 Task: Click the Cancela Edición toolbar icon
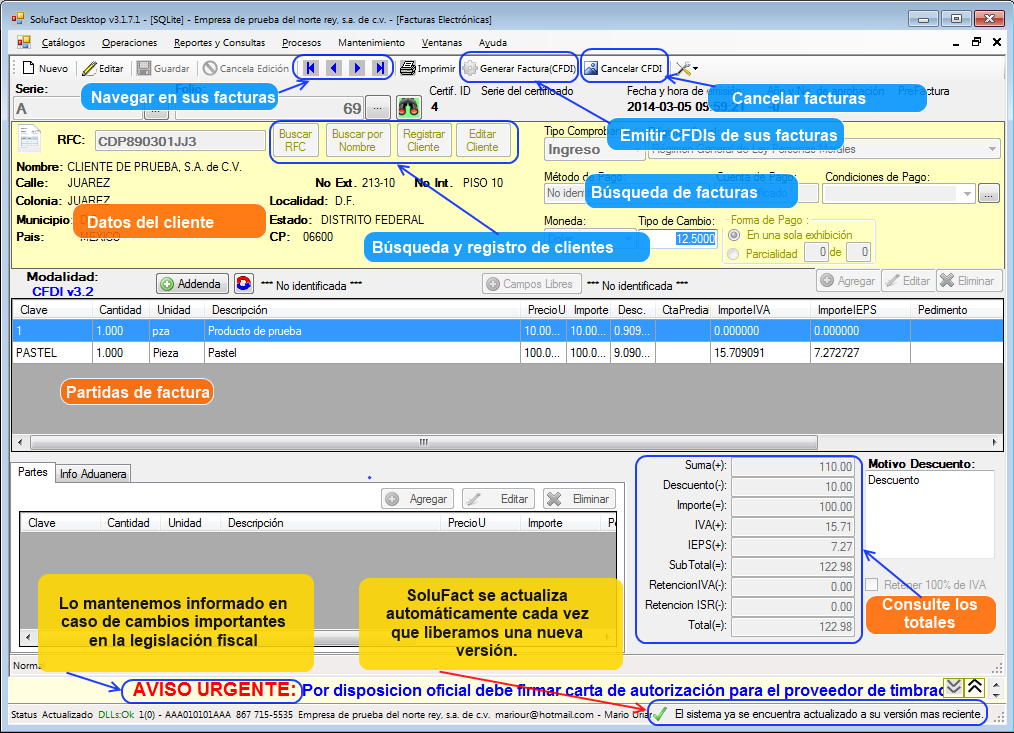(210, 68)
